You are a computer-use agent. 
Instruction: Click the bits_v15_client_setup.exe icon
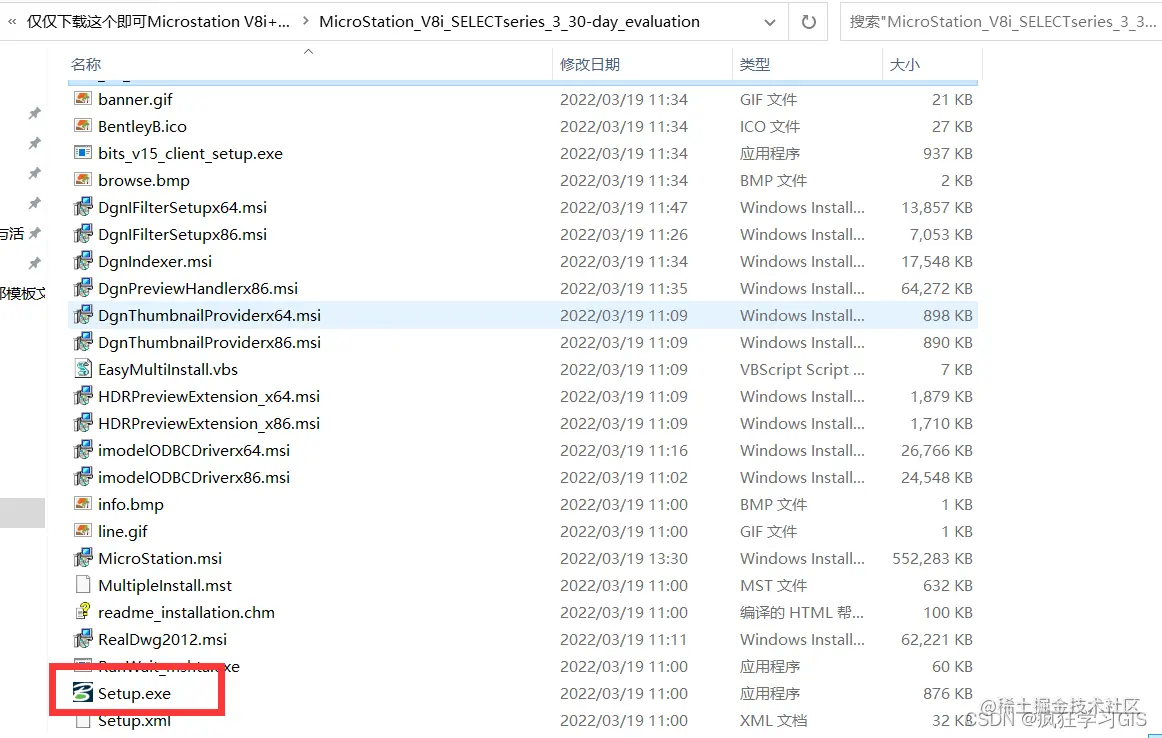(83, 153)
